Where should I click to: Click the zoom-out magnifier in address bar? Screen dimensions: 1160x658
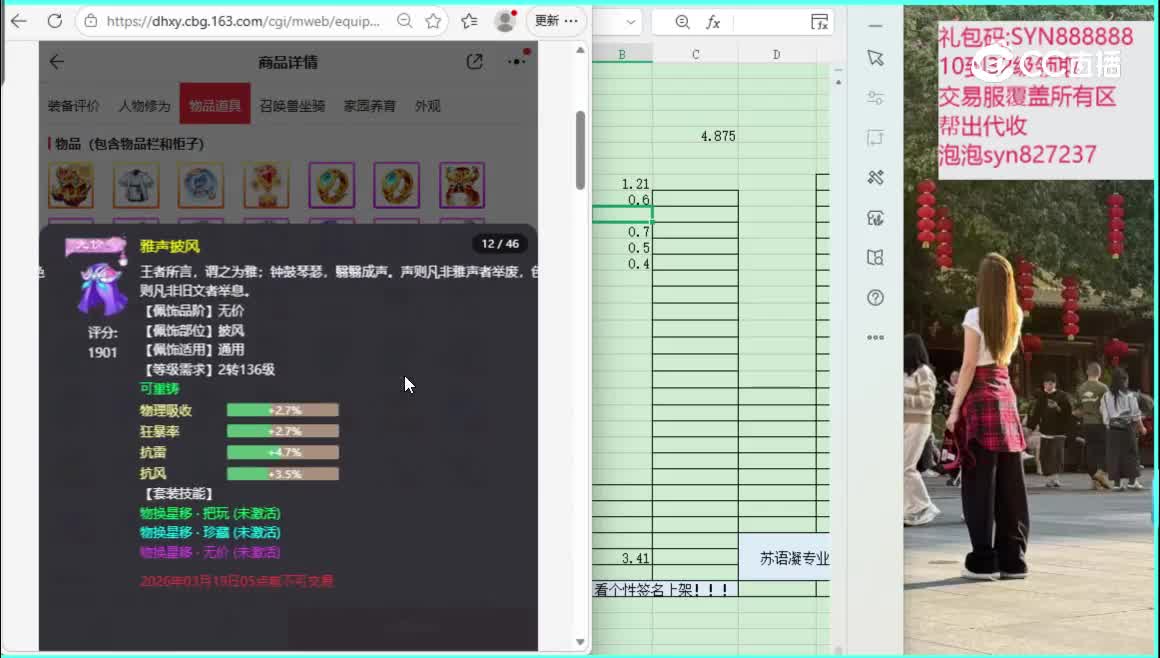click(x=404, y=21)
